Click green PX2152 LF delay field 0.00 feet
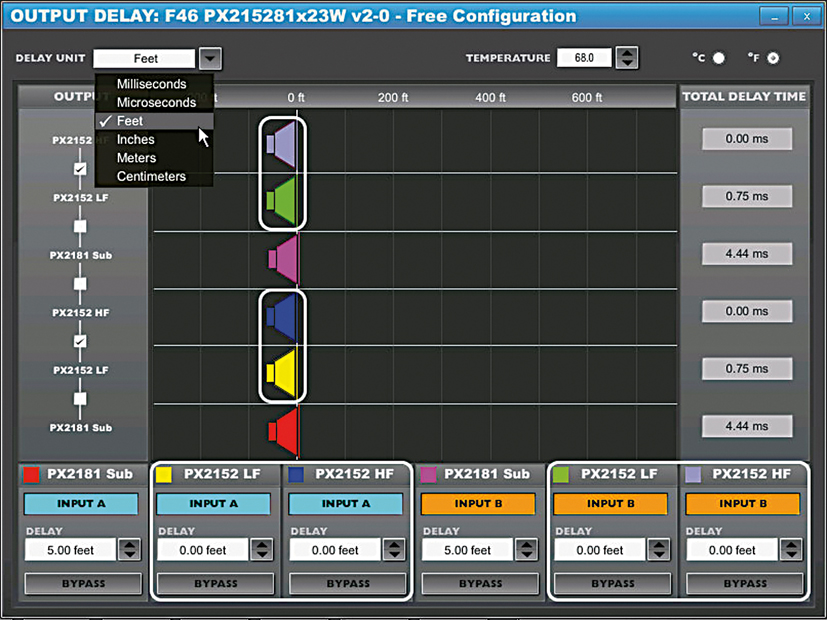 [600, 550]
